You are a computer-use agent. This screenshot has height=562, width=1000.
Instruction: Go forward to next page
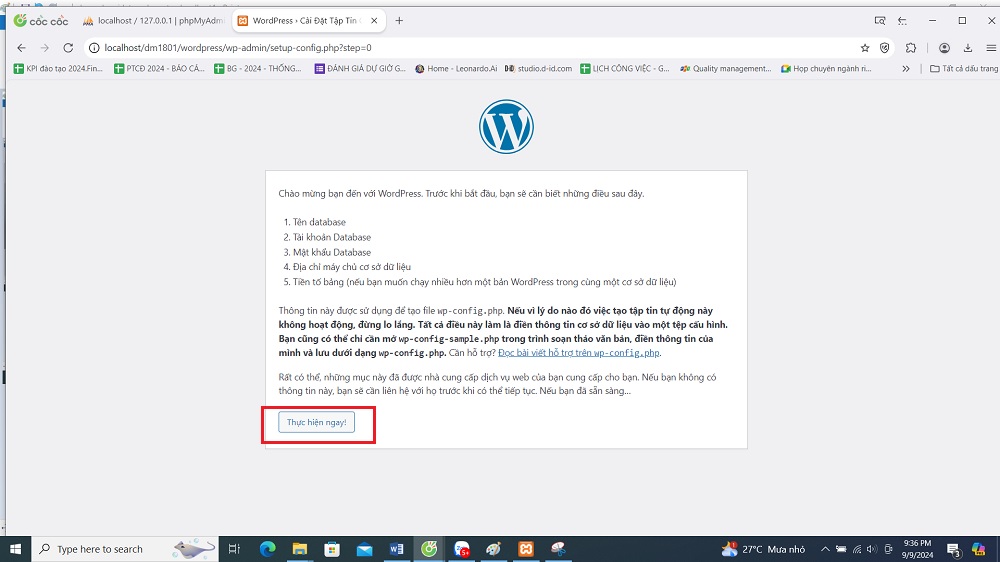coord(45,48)
